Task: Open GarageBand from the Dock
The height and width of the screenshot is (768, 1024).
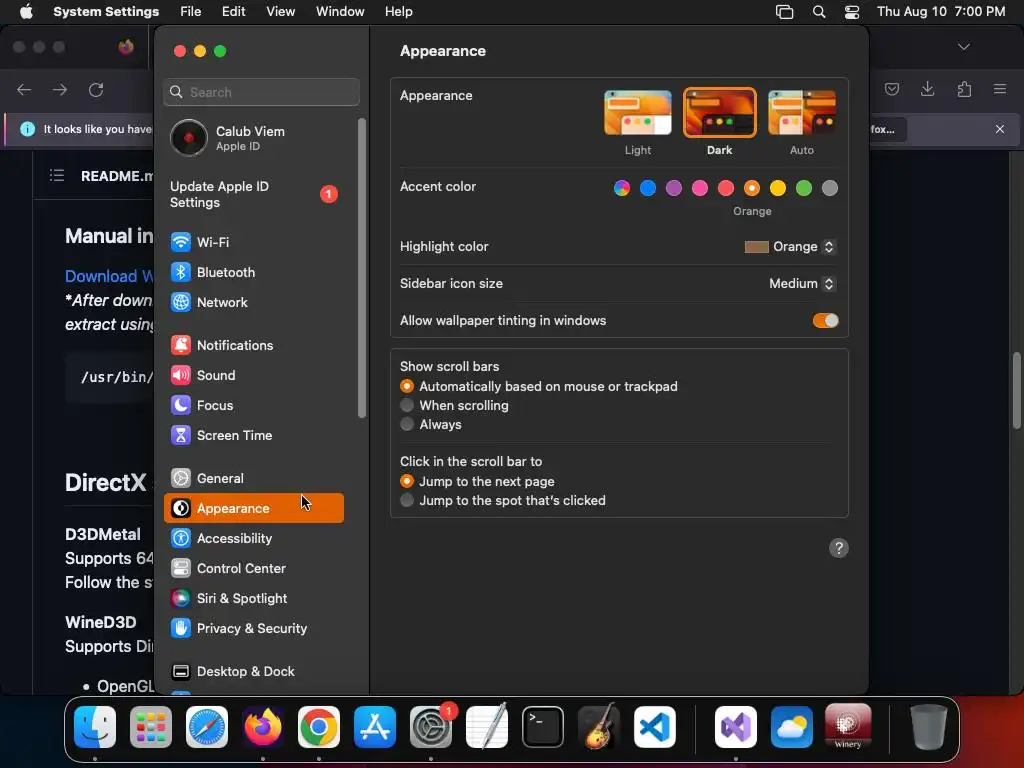Action: coord(599,727)
